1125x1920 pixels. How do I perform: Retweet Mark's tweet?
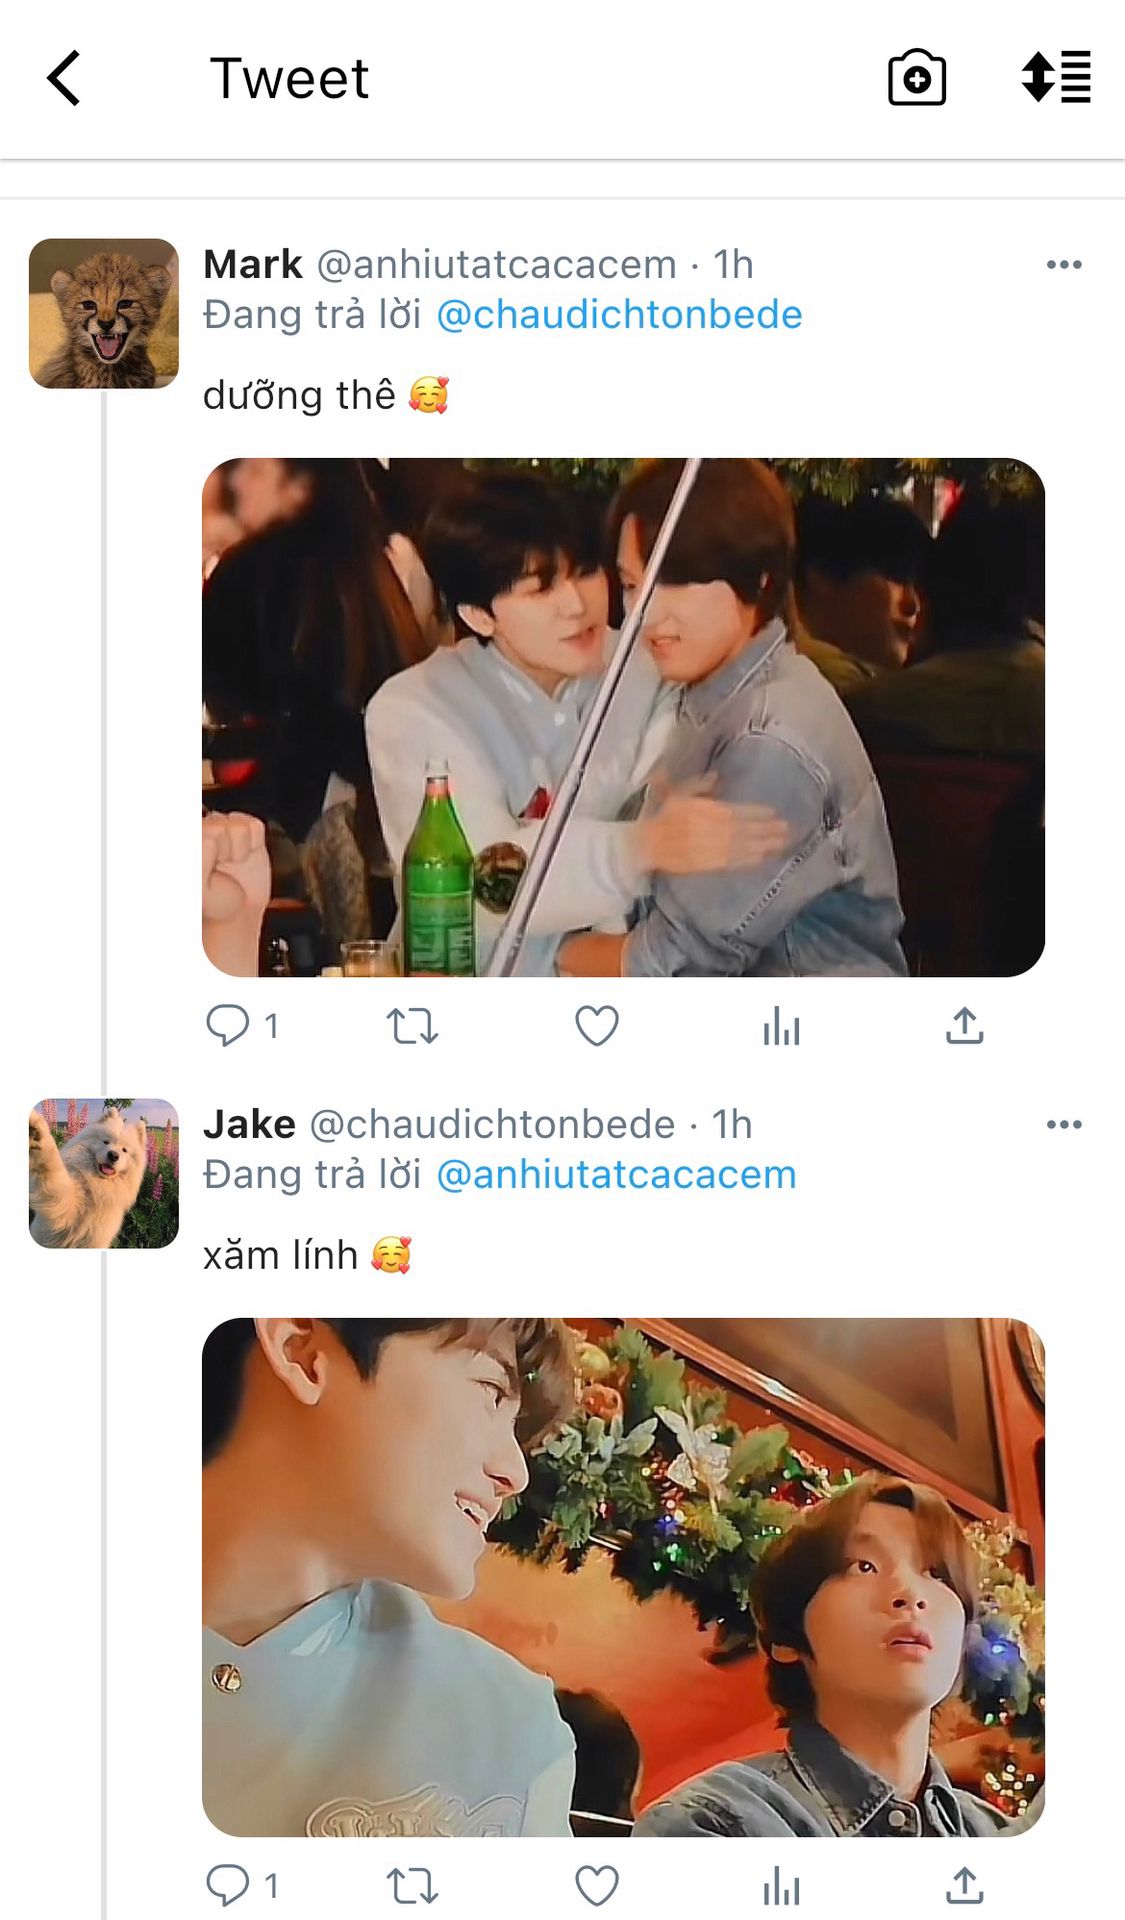[x=412, y=1026]
